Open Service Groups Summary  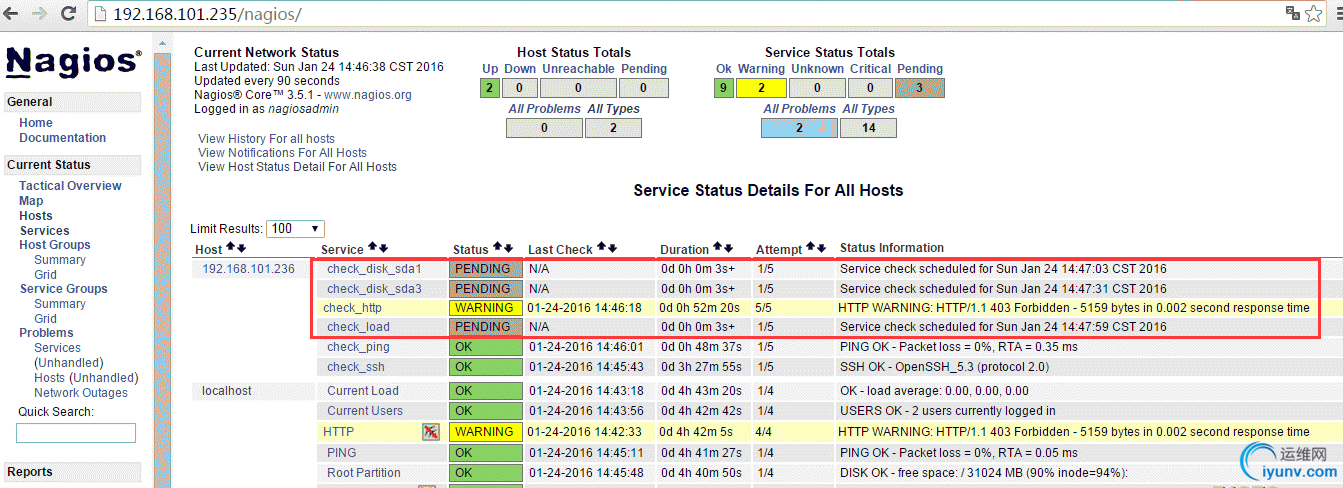click(60, 304)
